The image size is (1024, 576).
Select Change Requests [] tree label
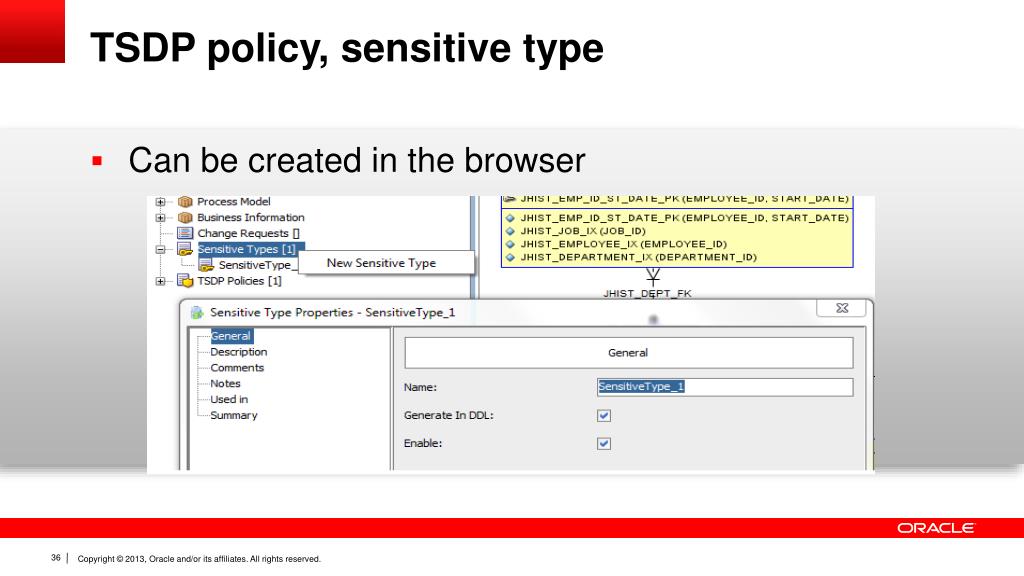[248, 233]
